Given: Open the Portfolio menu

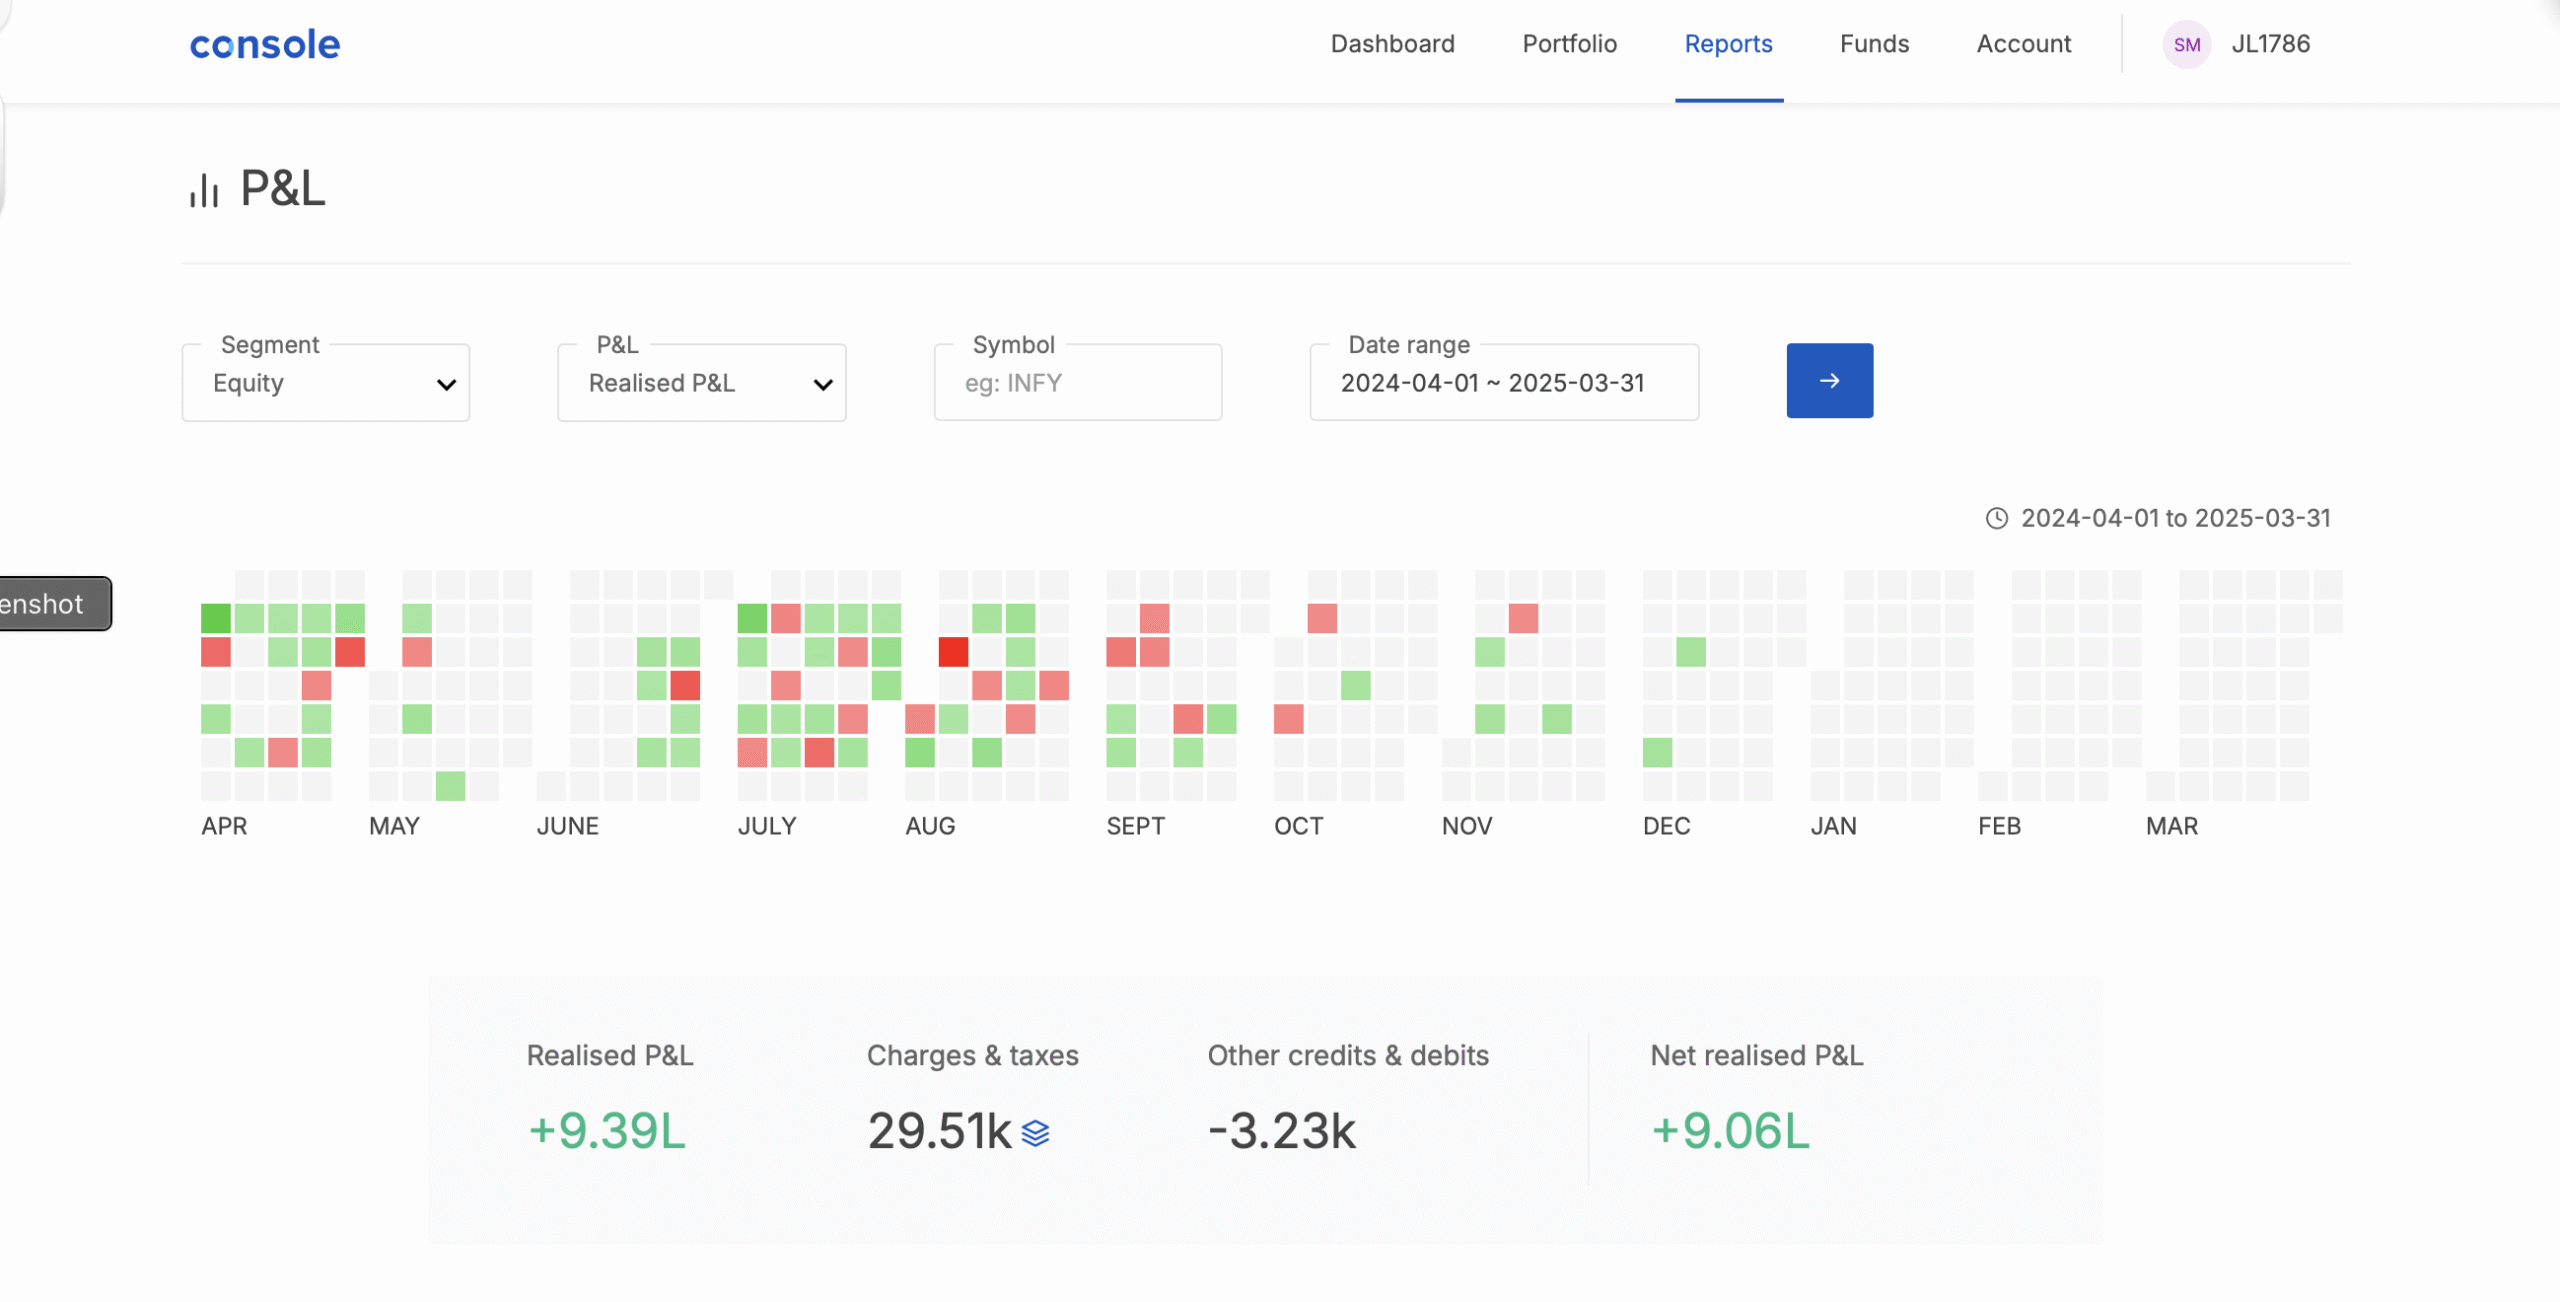Looking at the screenshot, I should point(1569,44).
